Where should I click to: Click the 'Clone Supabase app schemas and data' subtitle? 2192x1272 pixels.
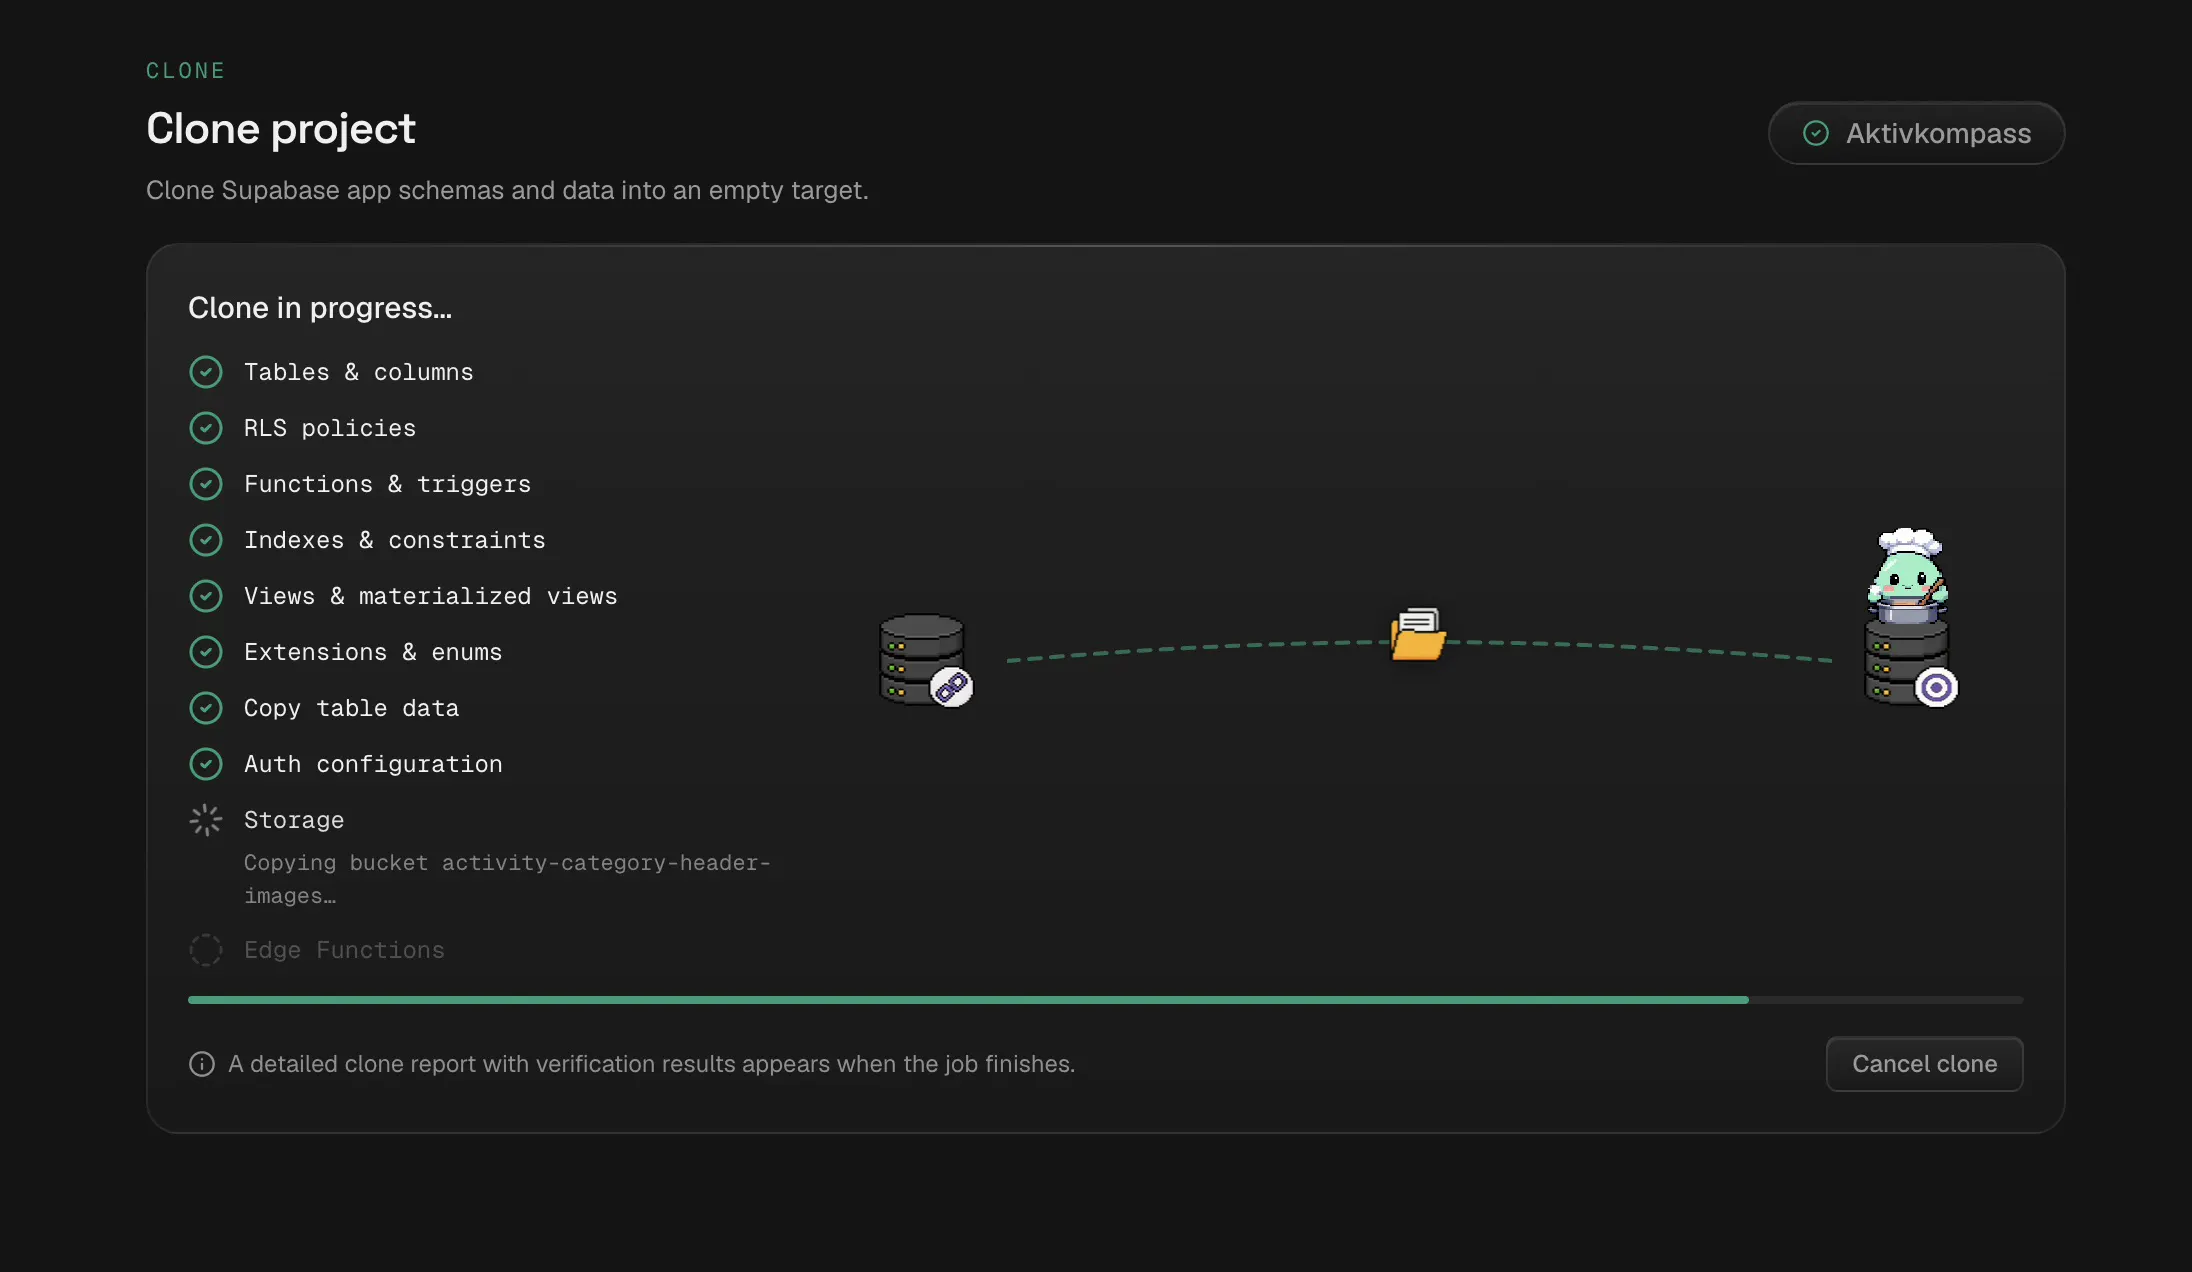coord(507,190)
